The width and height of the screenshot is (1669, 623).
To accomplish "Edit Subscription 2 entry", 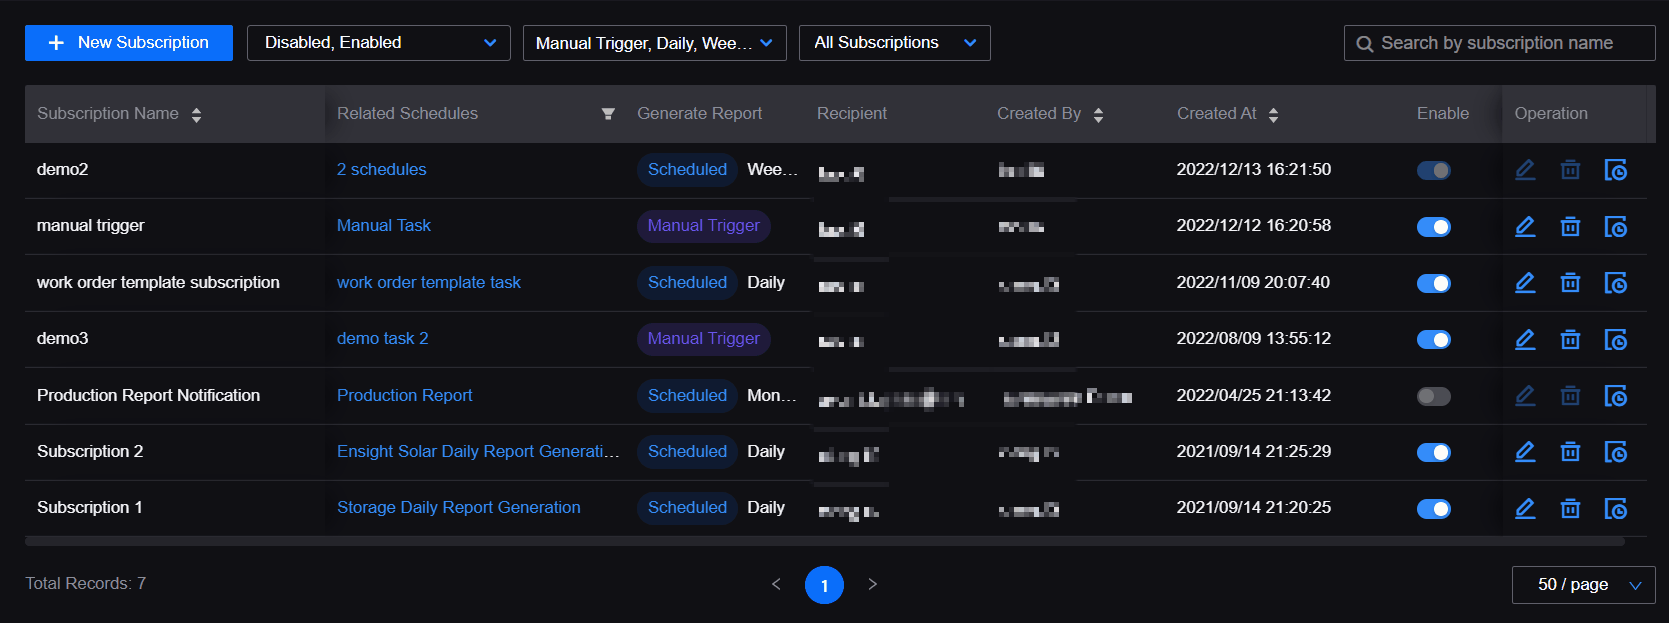I will [x=1525, y=452].
